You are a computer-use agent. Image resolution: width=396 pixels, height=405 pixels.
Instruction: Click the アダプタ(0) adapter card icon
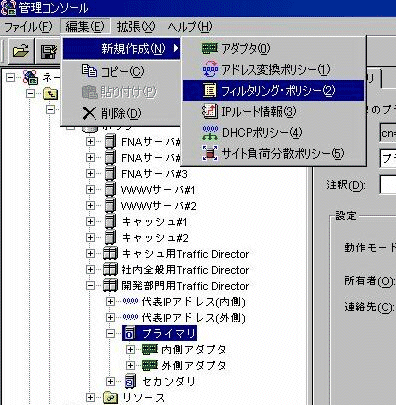click(210, 49)
